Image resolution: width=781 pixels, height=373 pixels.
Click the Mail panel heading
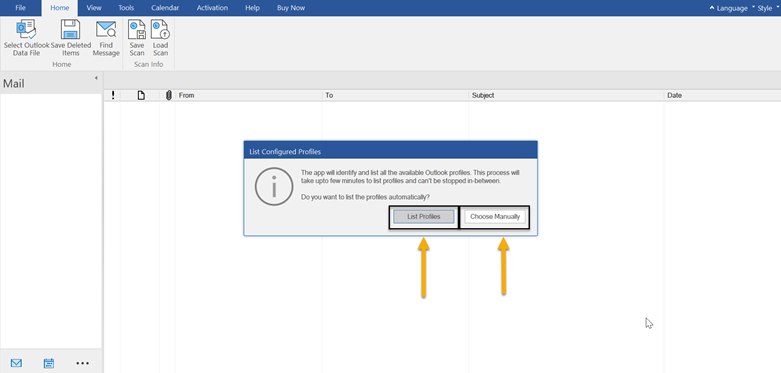click(14, 84)
